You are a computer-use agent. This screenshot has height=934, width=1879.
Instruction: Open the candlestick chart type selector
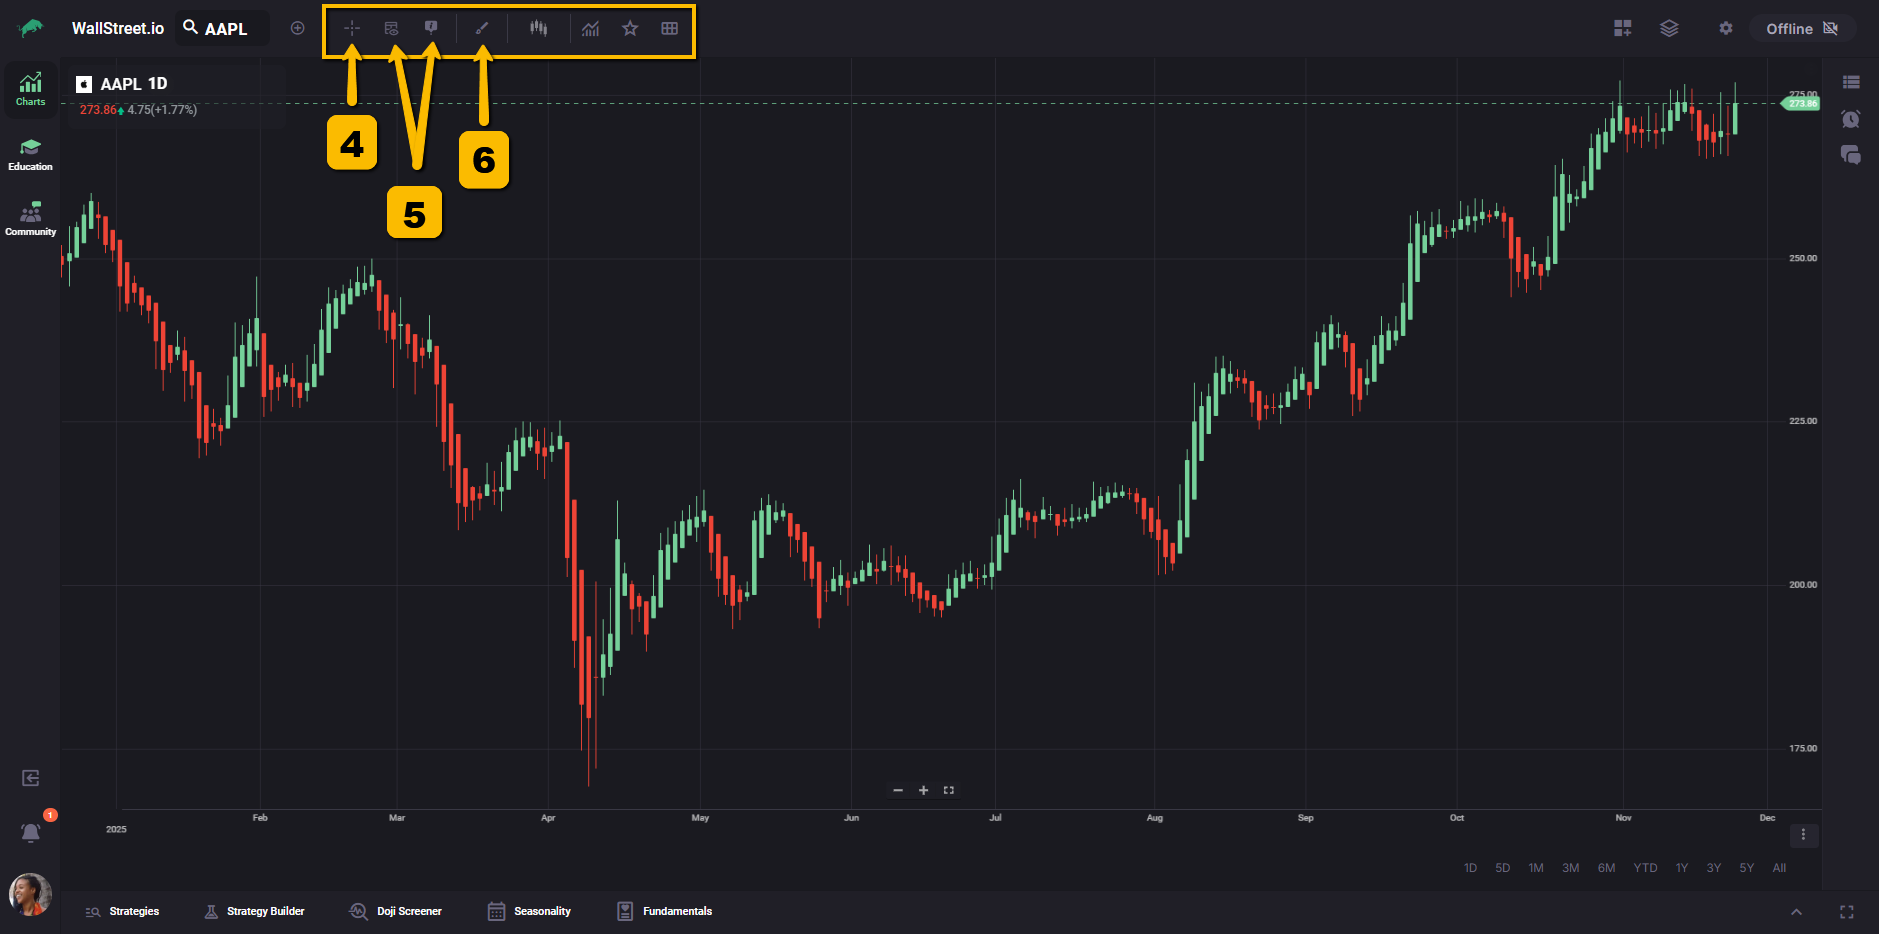(x=538, y=28)
